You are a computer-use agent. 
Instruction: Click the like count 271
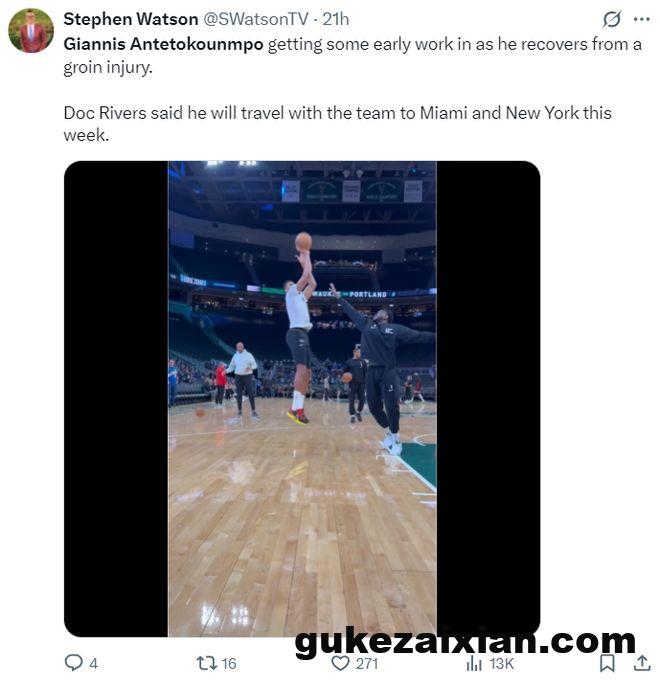367,663
